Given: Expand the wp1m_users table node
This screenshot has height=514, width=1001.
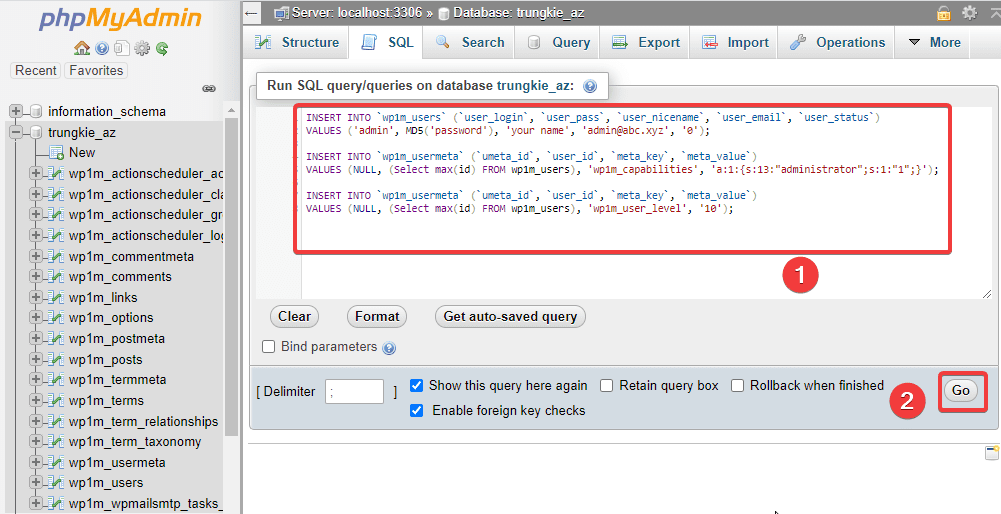Looking at the screenshot, I should (x=36, y=483).
